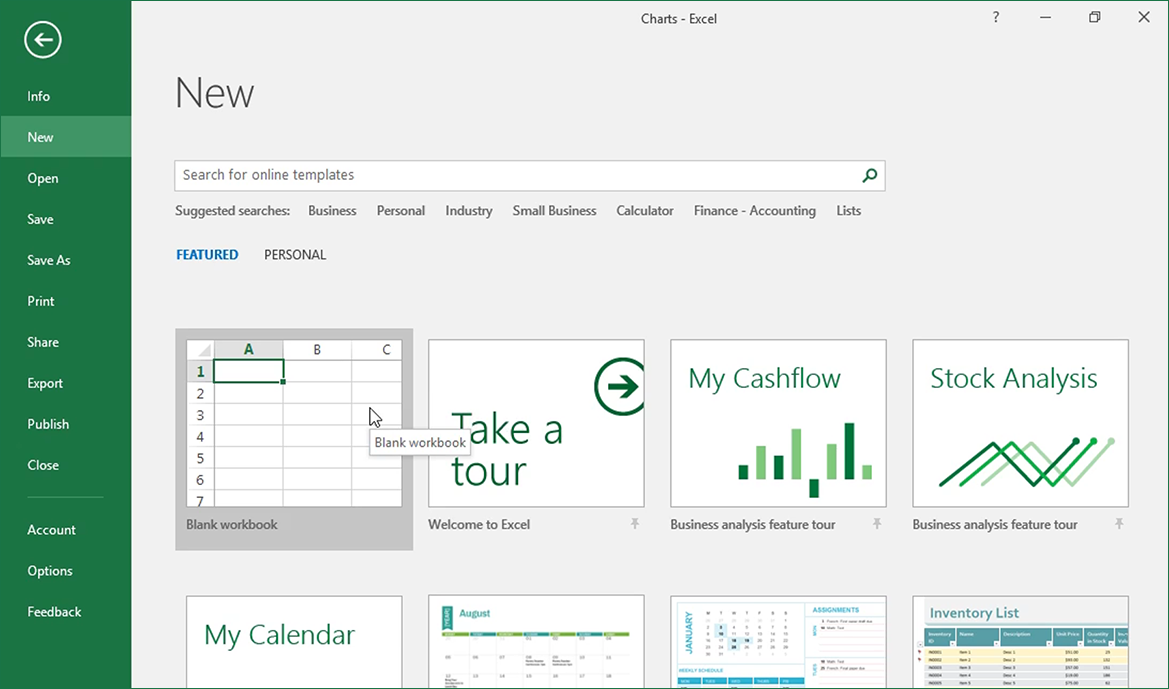The height and width of the screenshot is (689, 1169).
Task: Open the Account page
Action: (x=51, y=530)
